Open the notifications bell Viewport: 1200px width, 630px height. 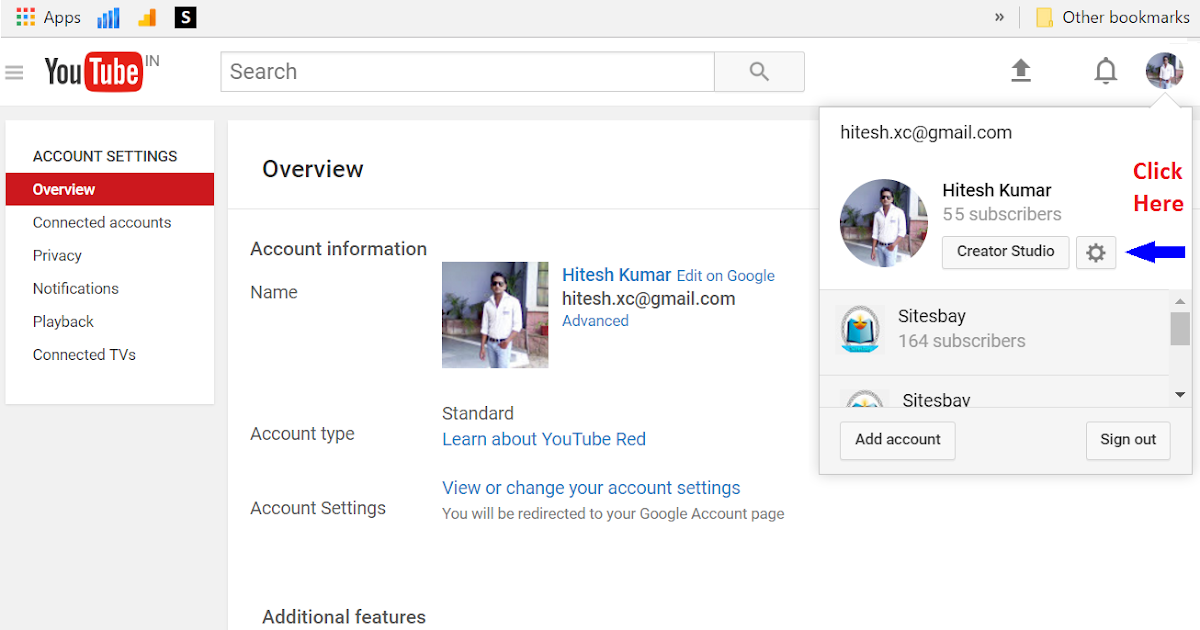coord(1105,71)
